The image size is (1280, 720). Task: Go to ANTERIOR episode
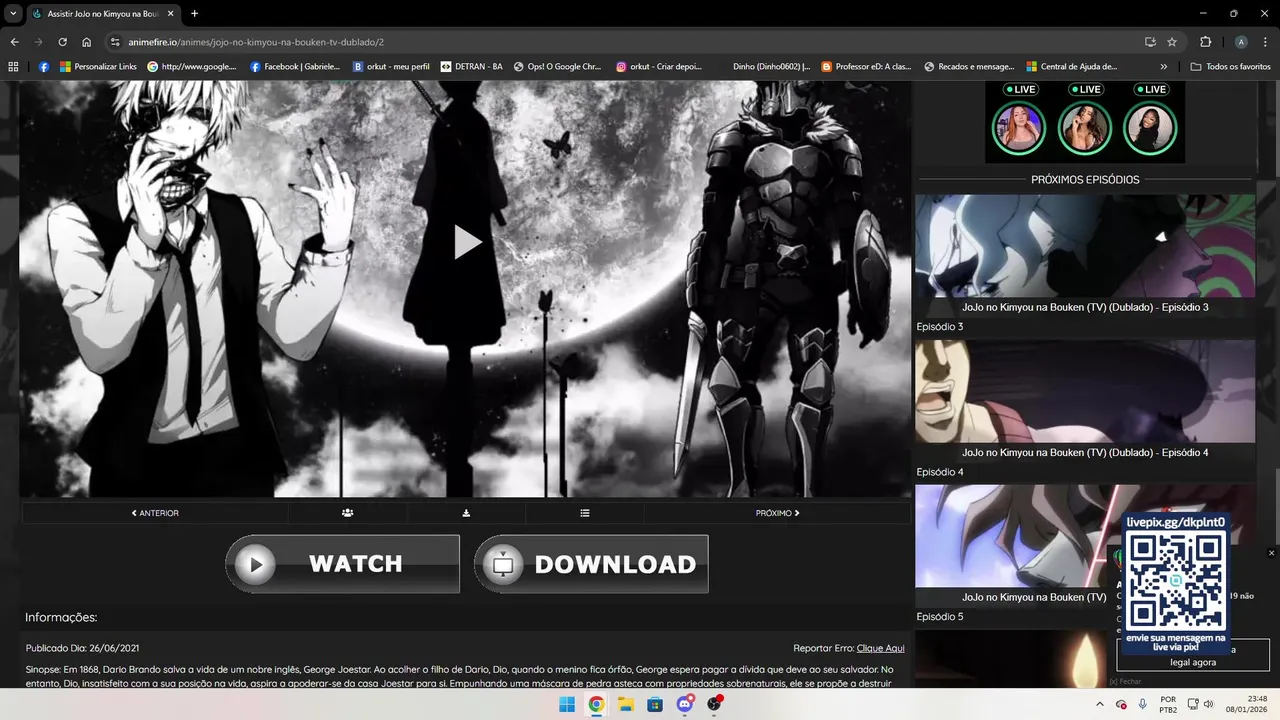(155, 513)
